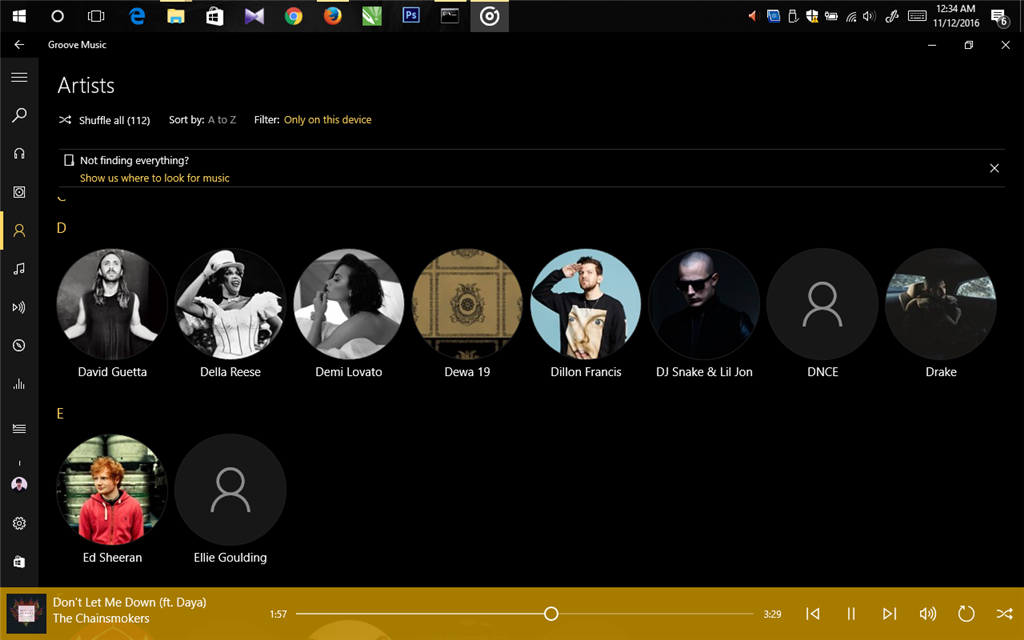Open Action Center notifications icon
The width and height of the screenshot is (1024, 640).
pyautogui.click(x=999, y=17)
